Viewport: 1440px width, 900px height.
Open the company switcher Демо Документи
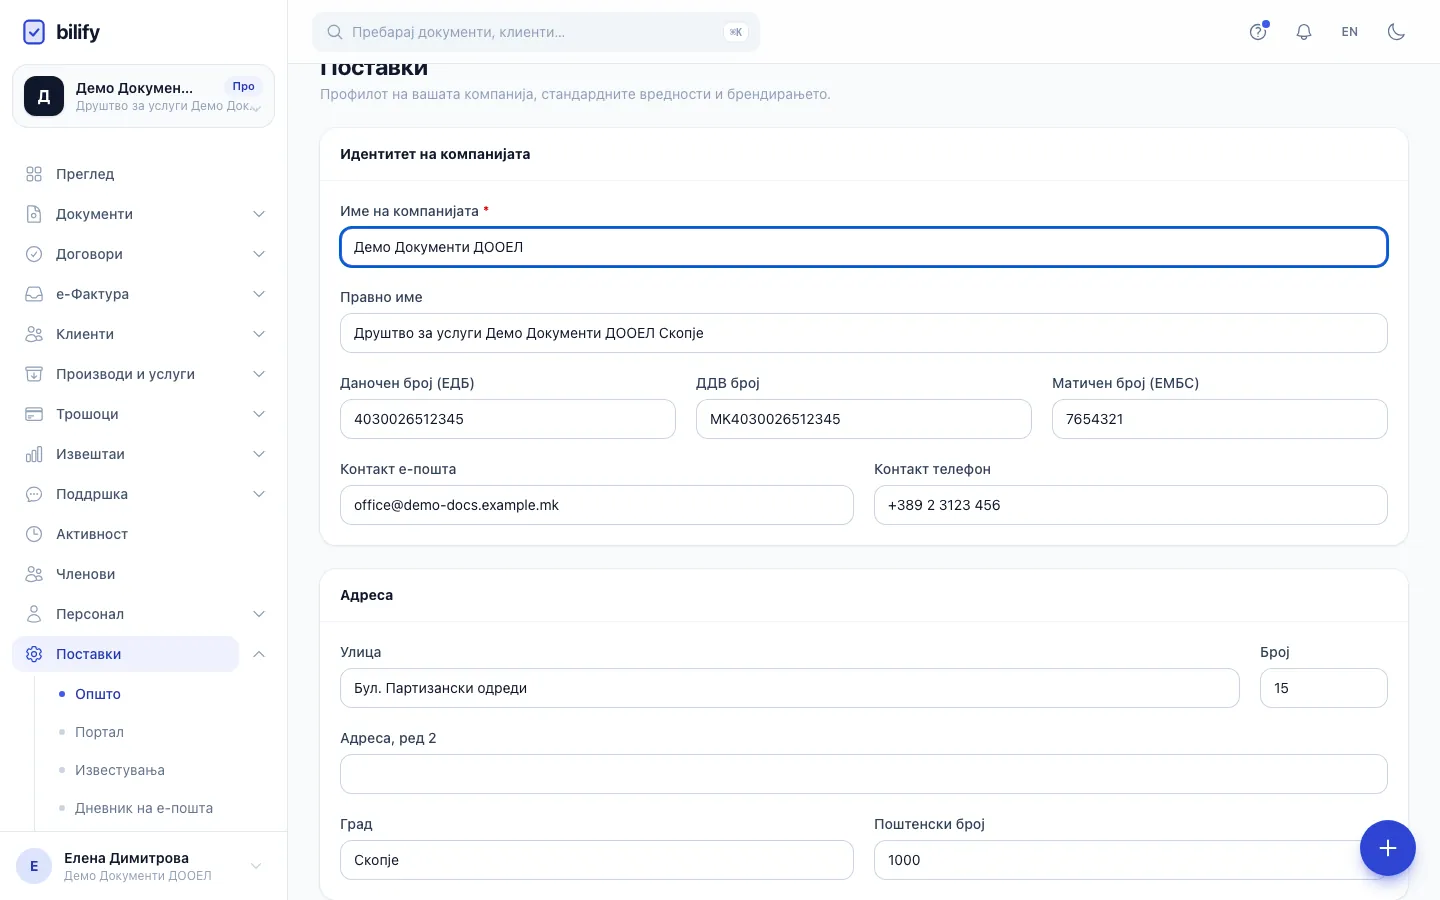143,96
